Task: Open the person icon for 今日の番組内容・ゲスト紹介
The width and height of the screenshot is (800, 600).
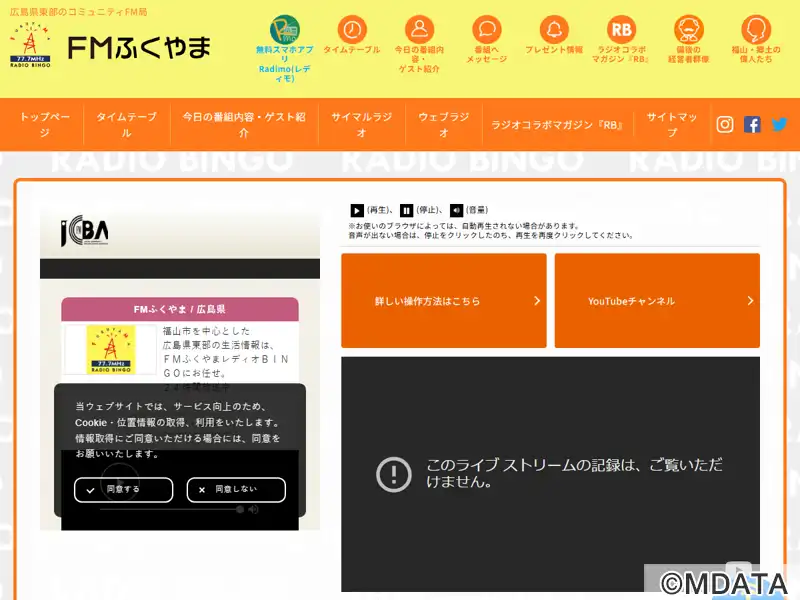Action: click(x=419, y=30)
